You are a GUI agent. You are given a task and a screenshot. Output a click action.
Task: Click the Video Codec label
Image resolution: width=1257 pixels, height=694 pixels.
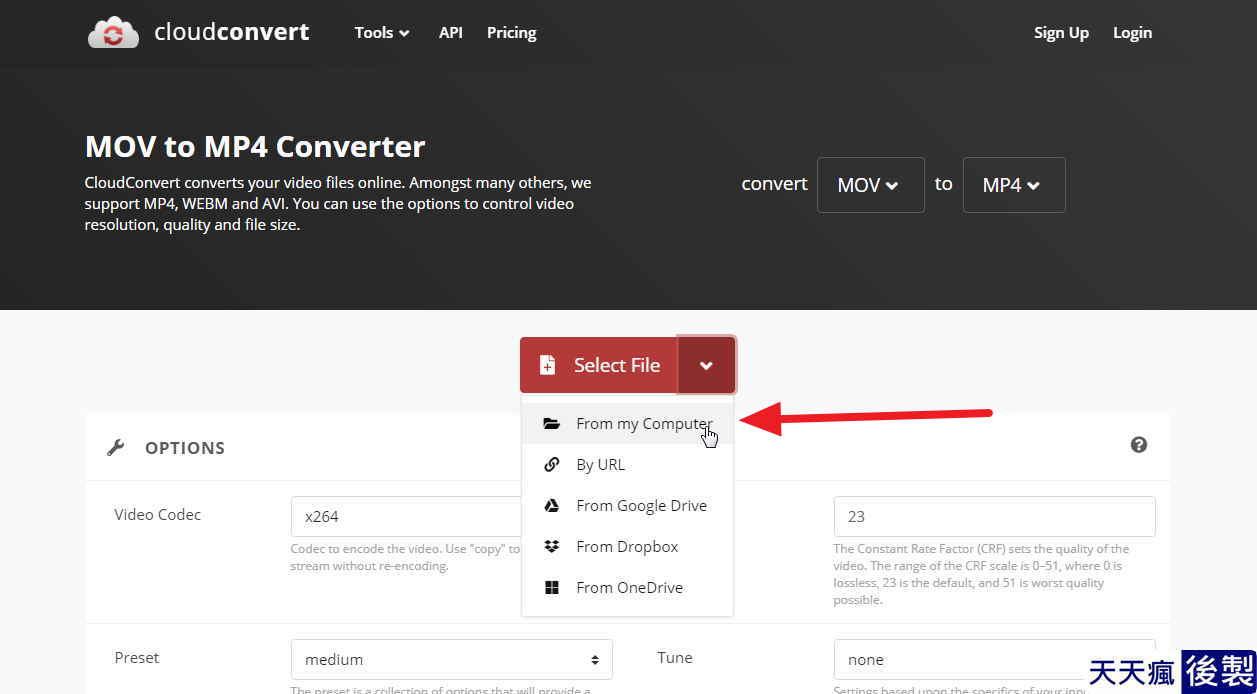[x=158, y=515]
